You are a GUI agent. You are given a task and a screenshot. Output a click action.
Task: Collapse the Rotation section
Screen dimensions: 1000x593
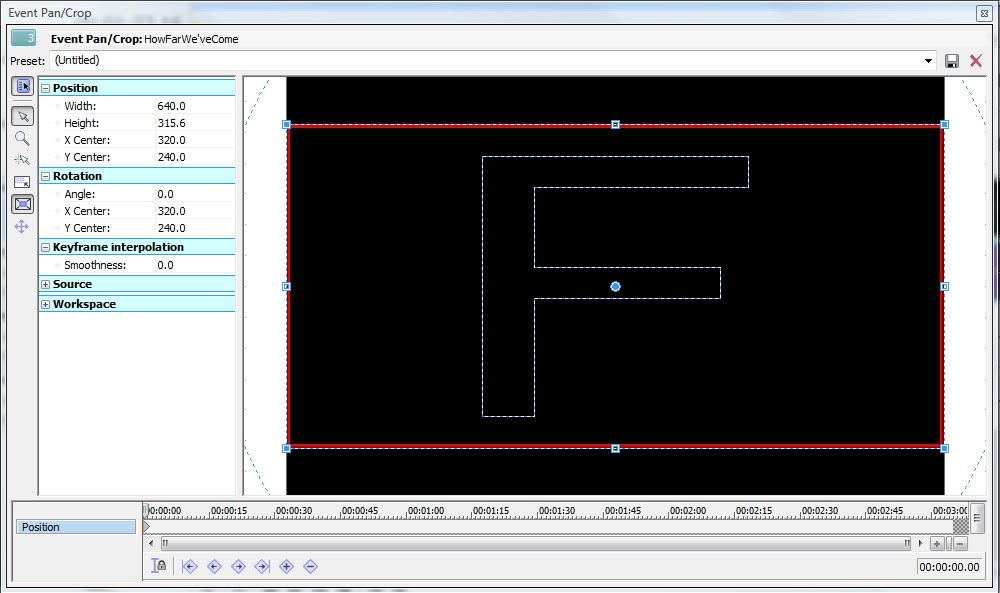click(45, 177)
